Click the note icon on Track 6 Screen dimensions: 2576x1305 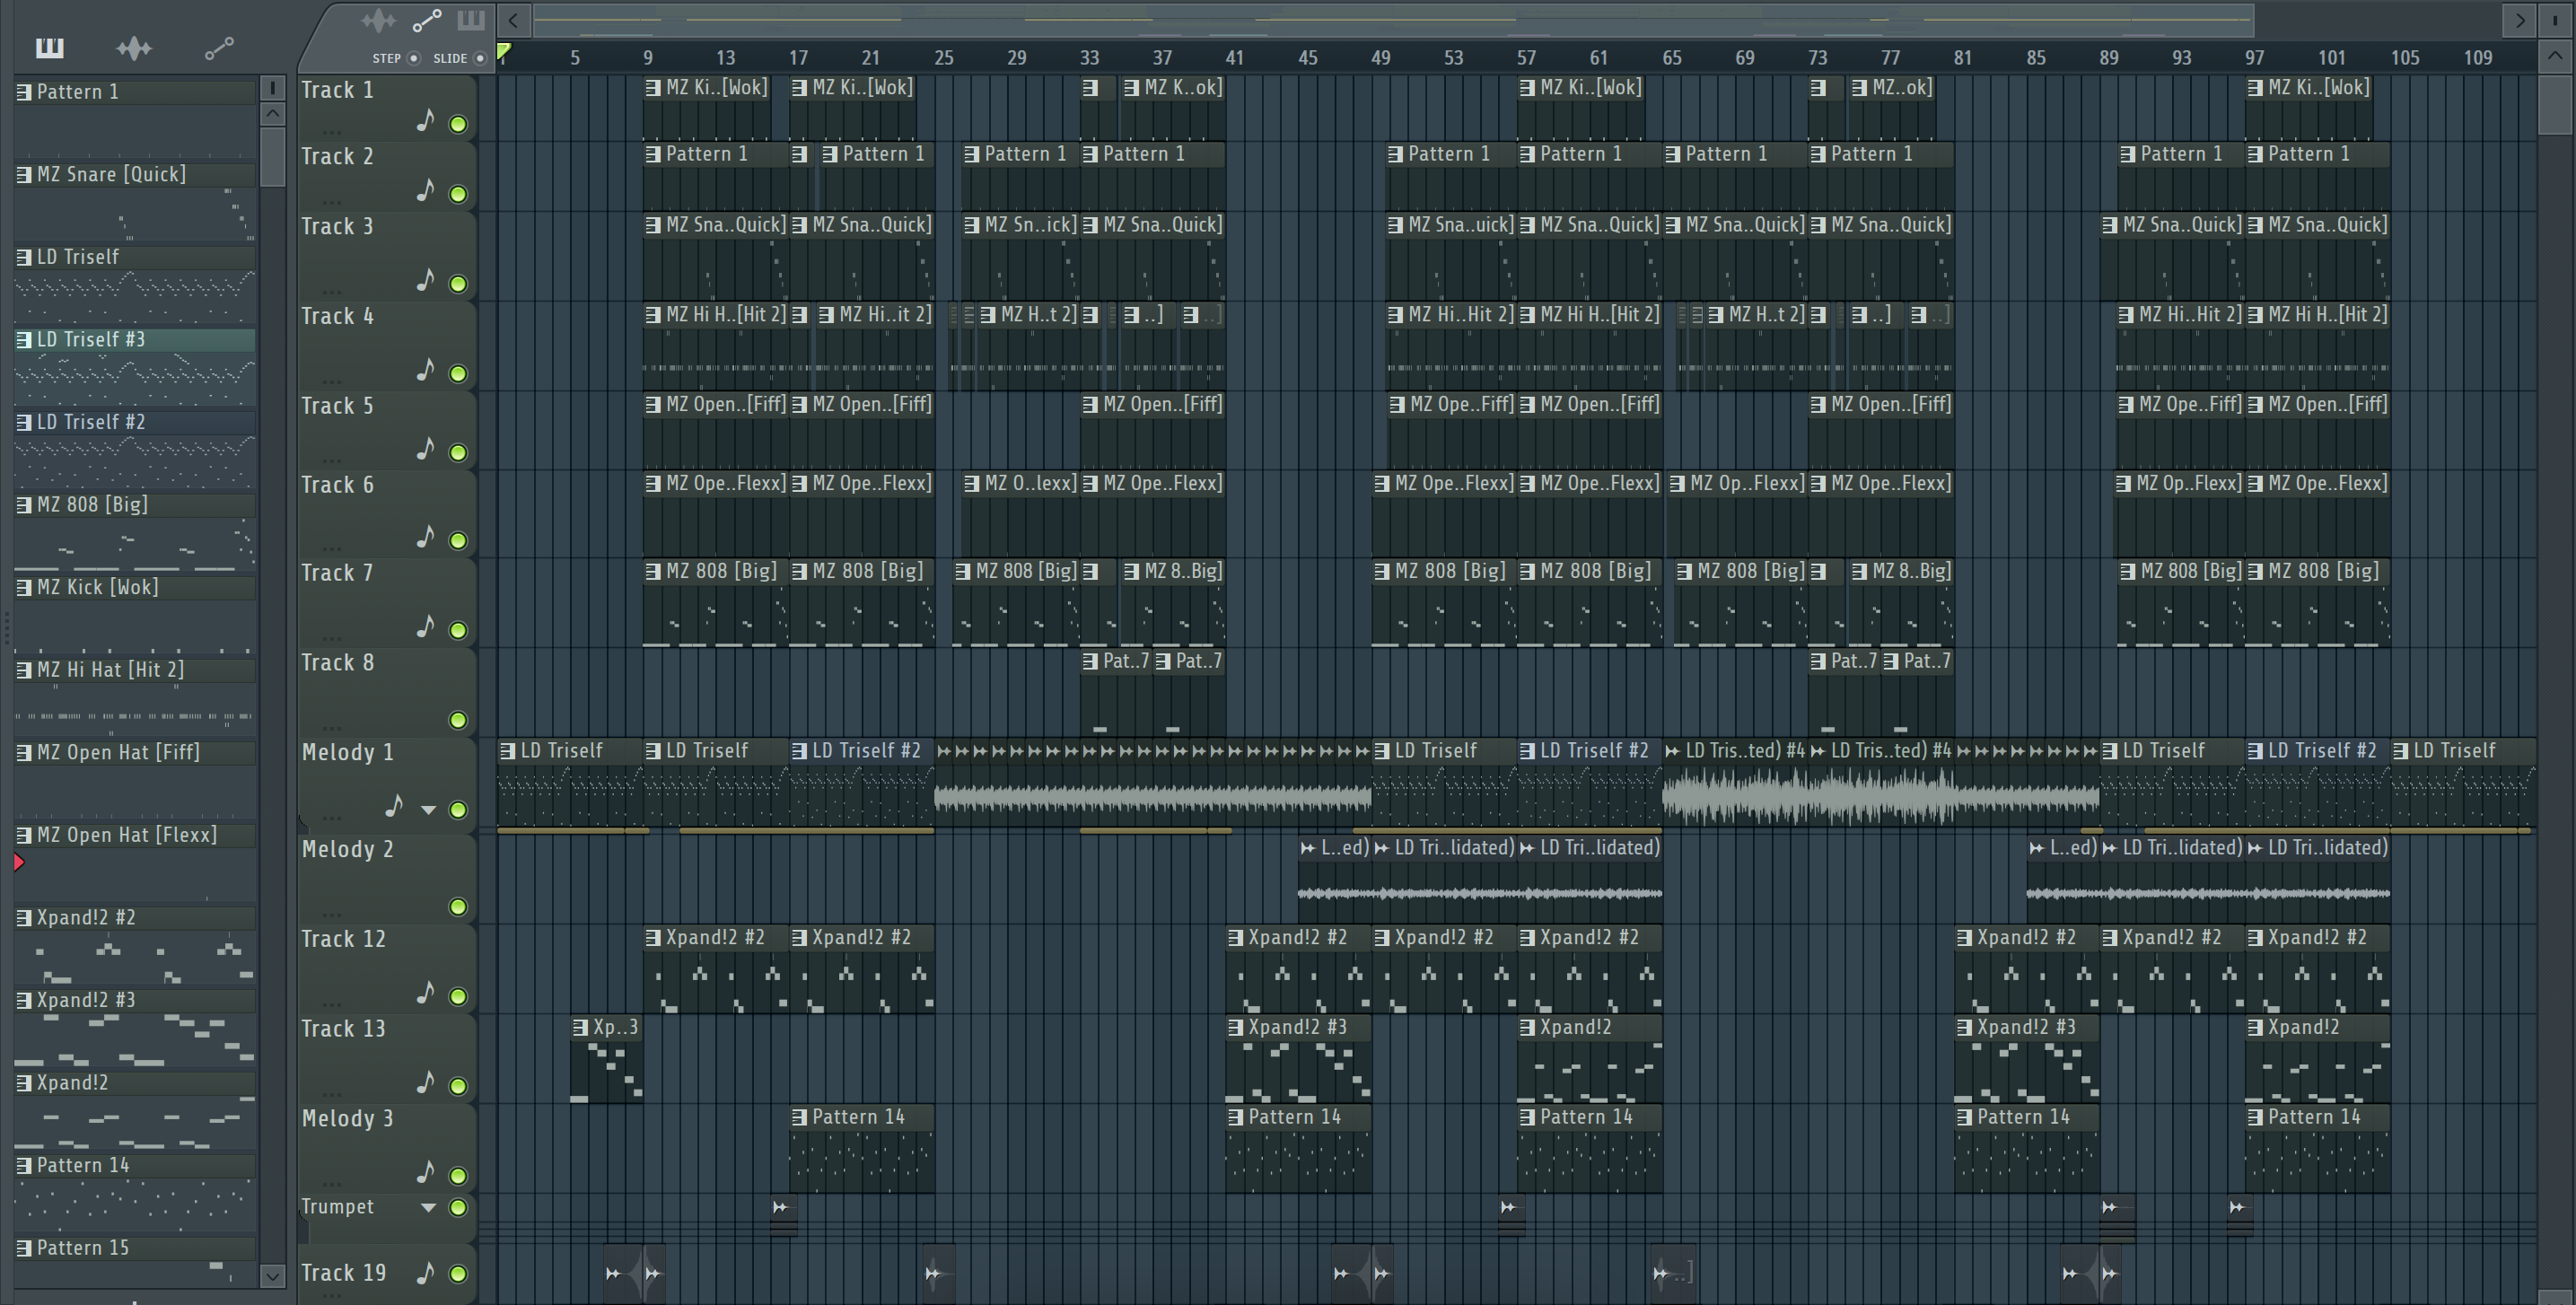coord(426,537)
